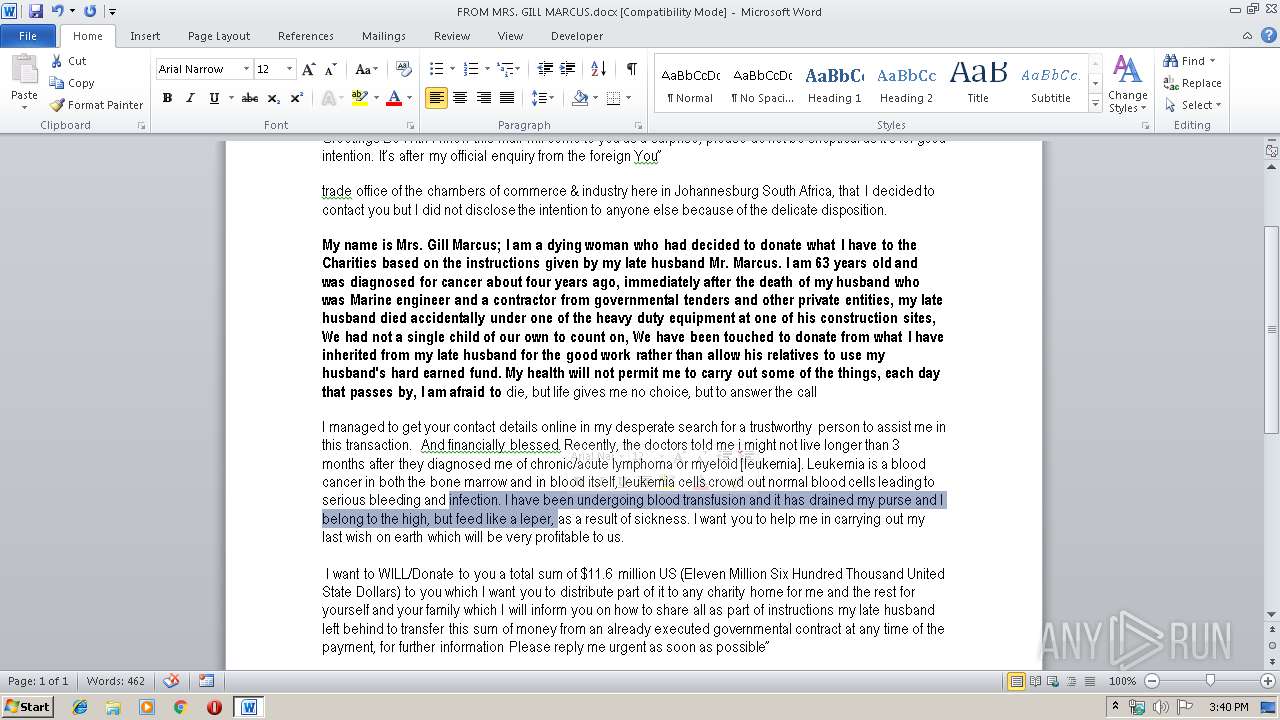Cut the selected text
Screen dimensions: 1280x720
[x=68, y=61]
